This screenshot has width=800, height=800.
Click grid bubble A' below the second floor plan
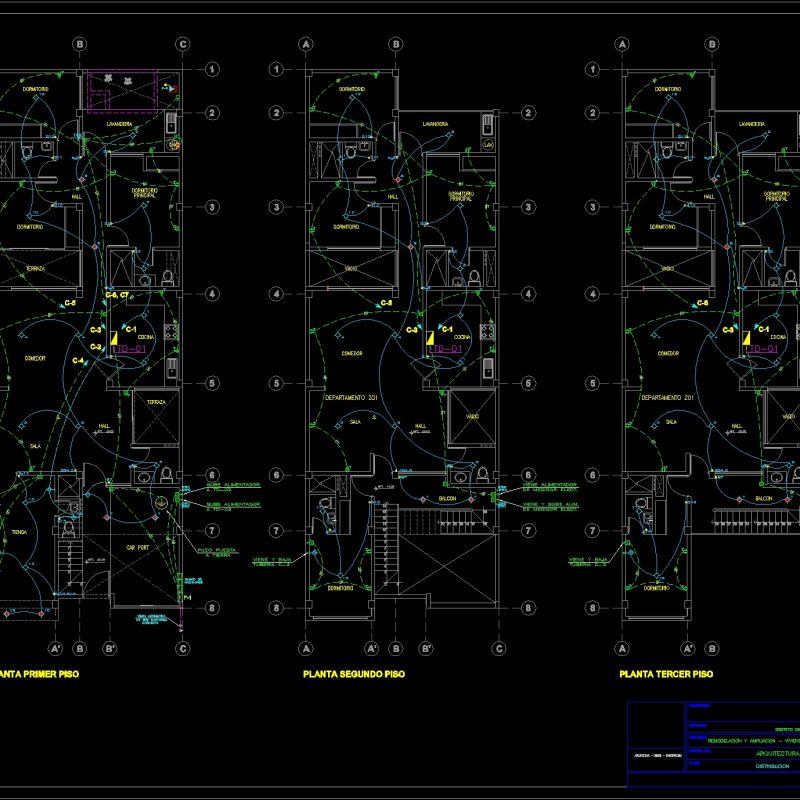371,649
